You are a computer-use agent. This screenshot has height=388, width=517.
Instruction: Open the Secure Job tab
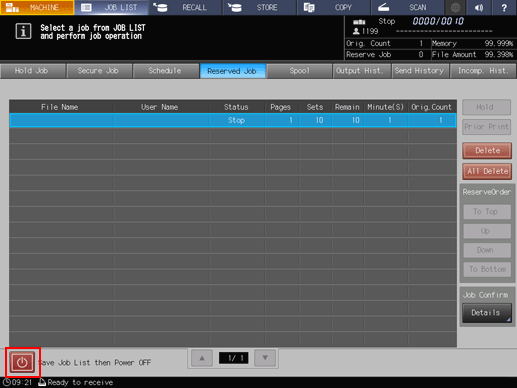(99, 71)
